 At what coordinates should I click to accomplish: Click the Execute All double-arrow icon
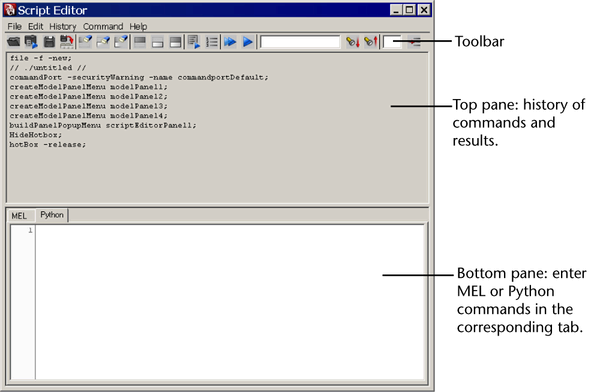point(230,41)
